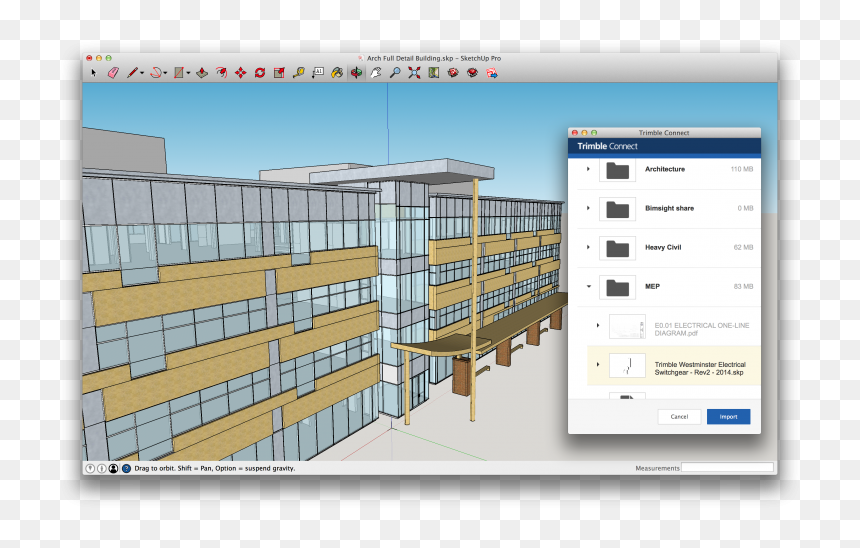Click the Trimble Connect blue header title
Image resolution: width=860 pixels, height=548 pixels.
(607, 146)
